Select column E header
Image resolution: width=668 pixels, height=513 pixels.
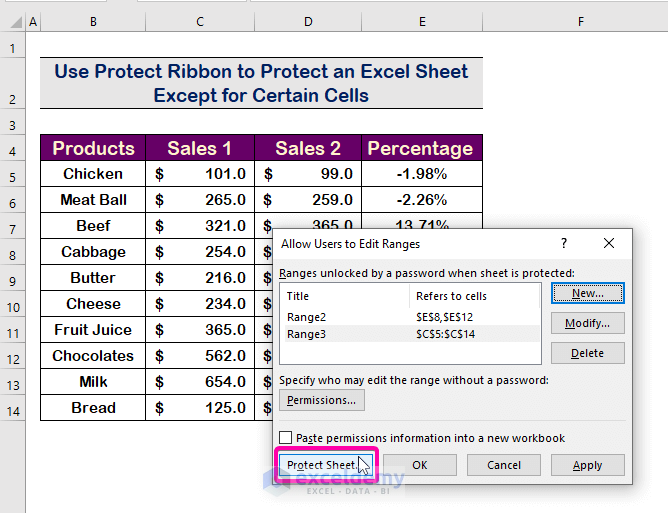click(x=422, y=21)
